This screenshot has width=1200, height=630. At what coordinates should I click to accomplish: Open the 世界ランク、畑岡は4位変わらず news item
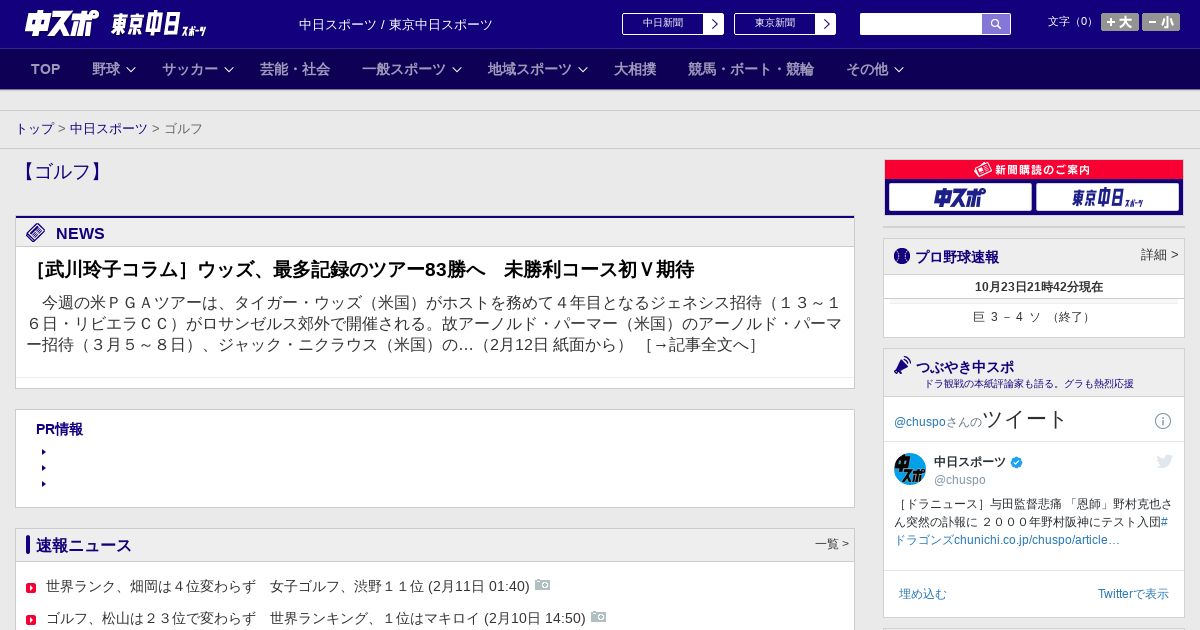tap(287, 586)
